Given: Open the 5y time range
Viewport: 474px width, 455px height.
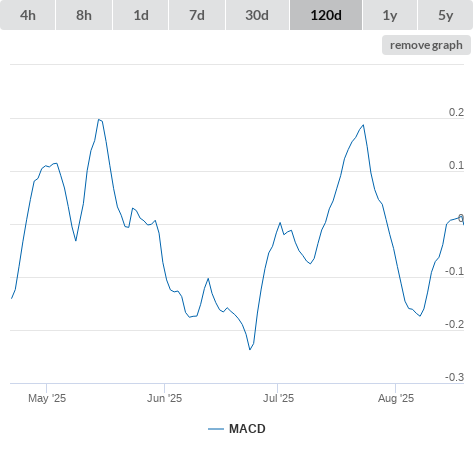Looking at the screenshot, I should pos(446,15).
